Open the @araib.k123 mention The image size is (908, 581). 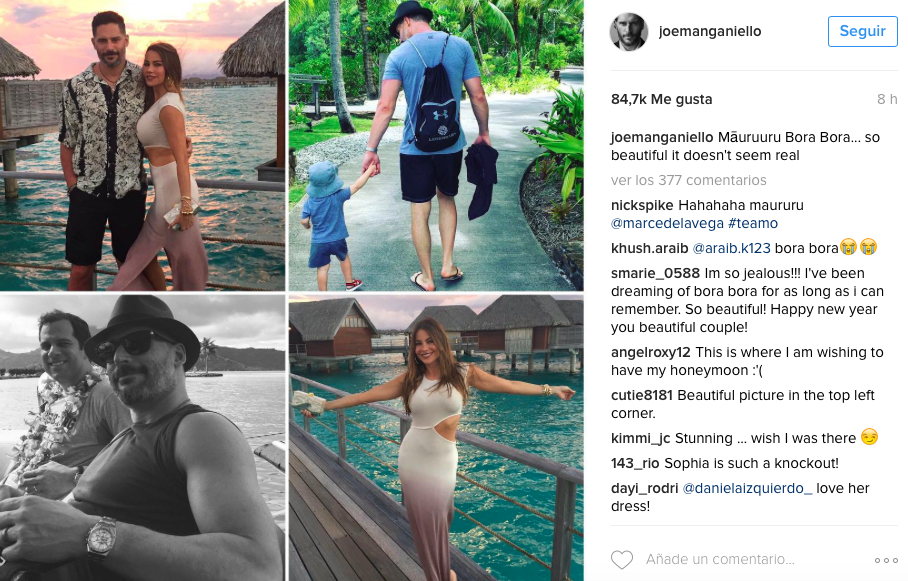[731, 249]
